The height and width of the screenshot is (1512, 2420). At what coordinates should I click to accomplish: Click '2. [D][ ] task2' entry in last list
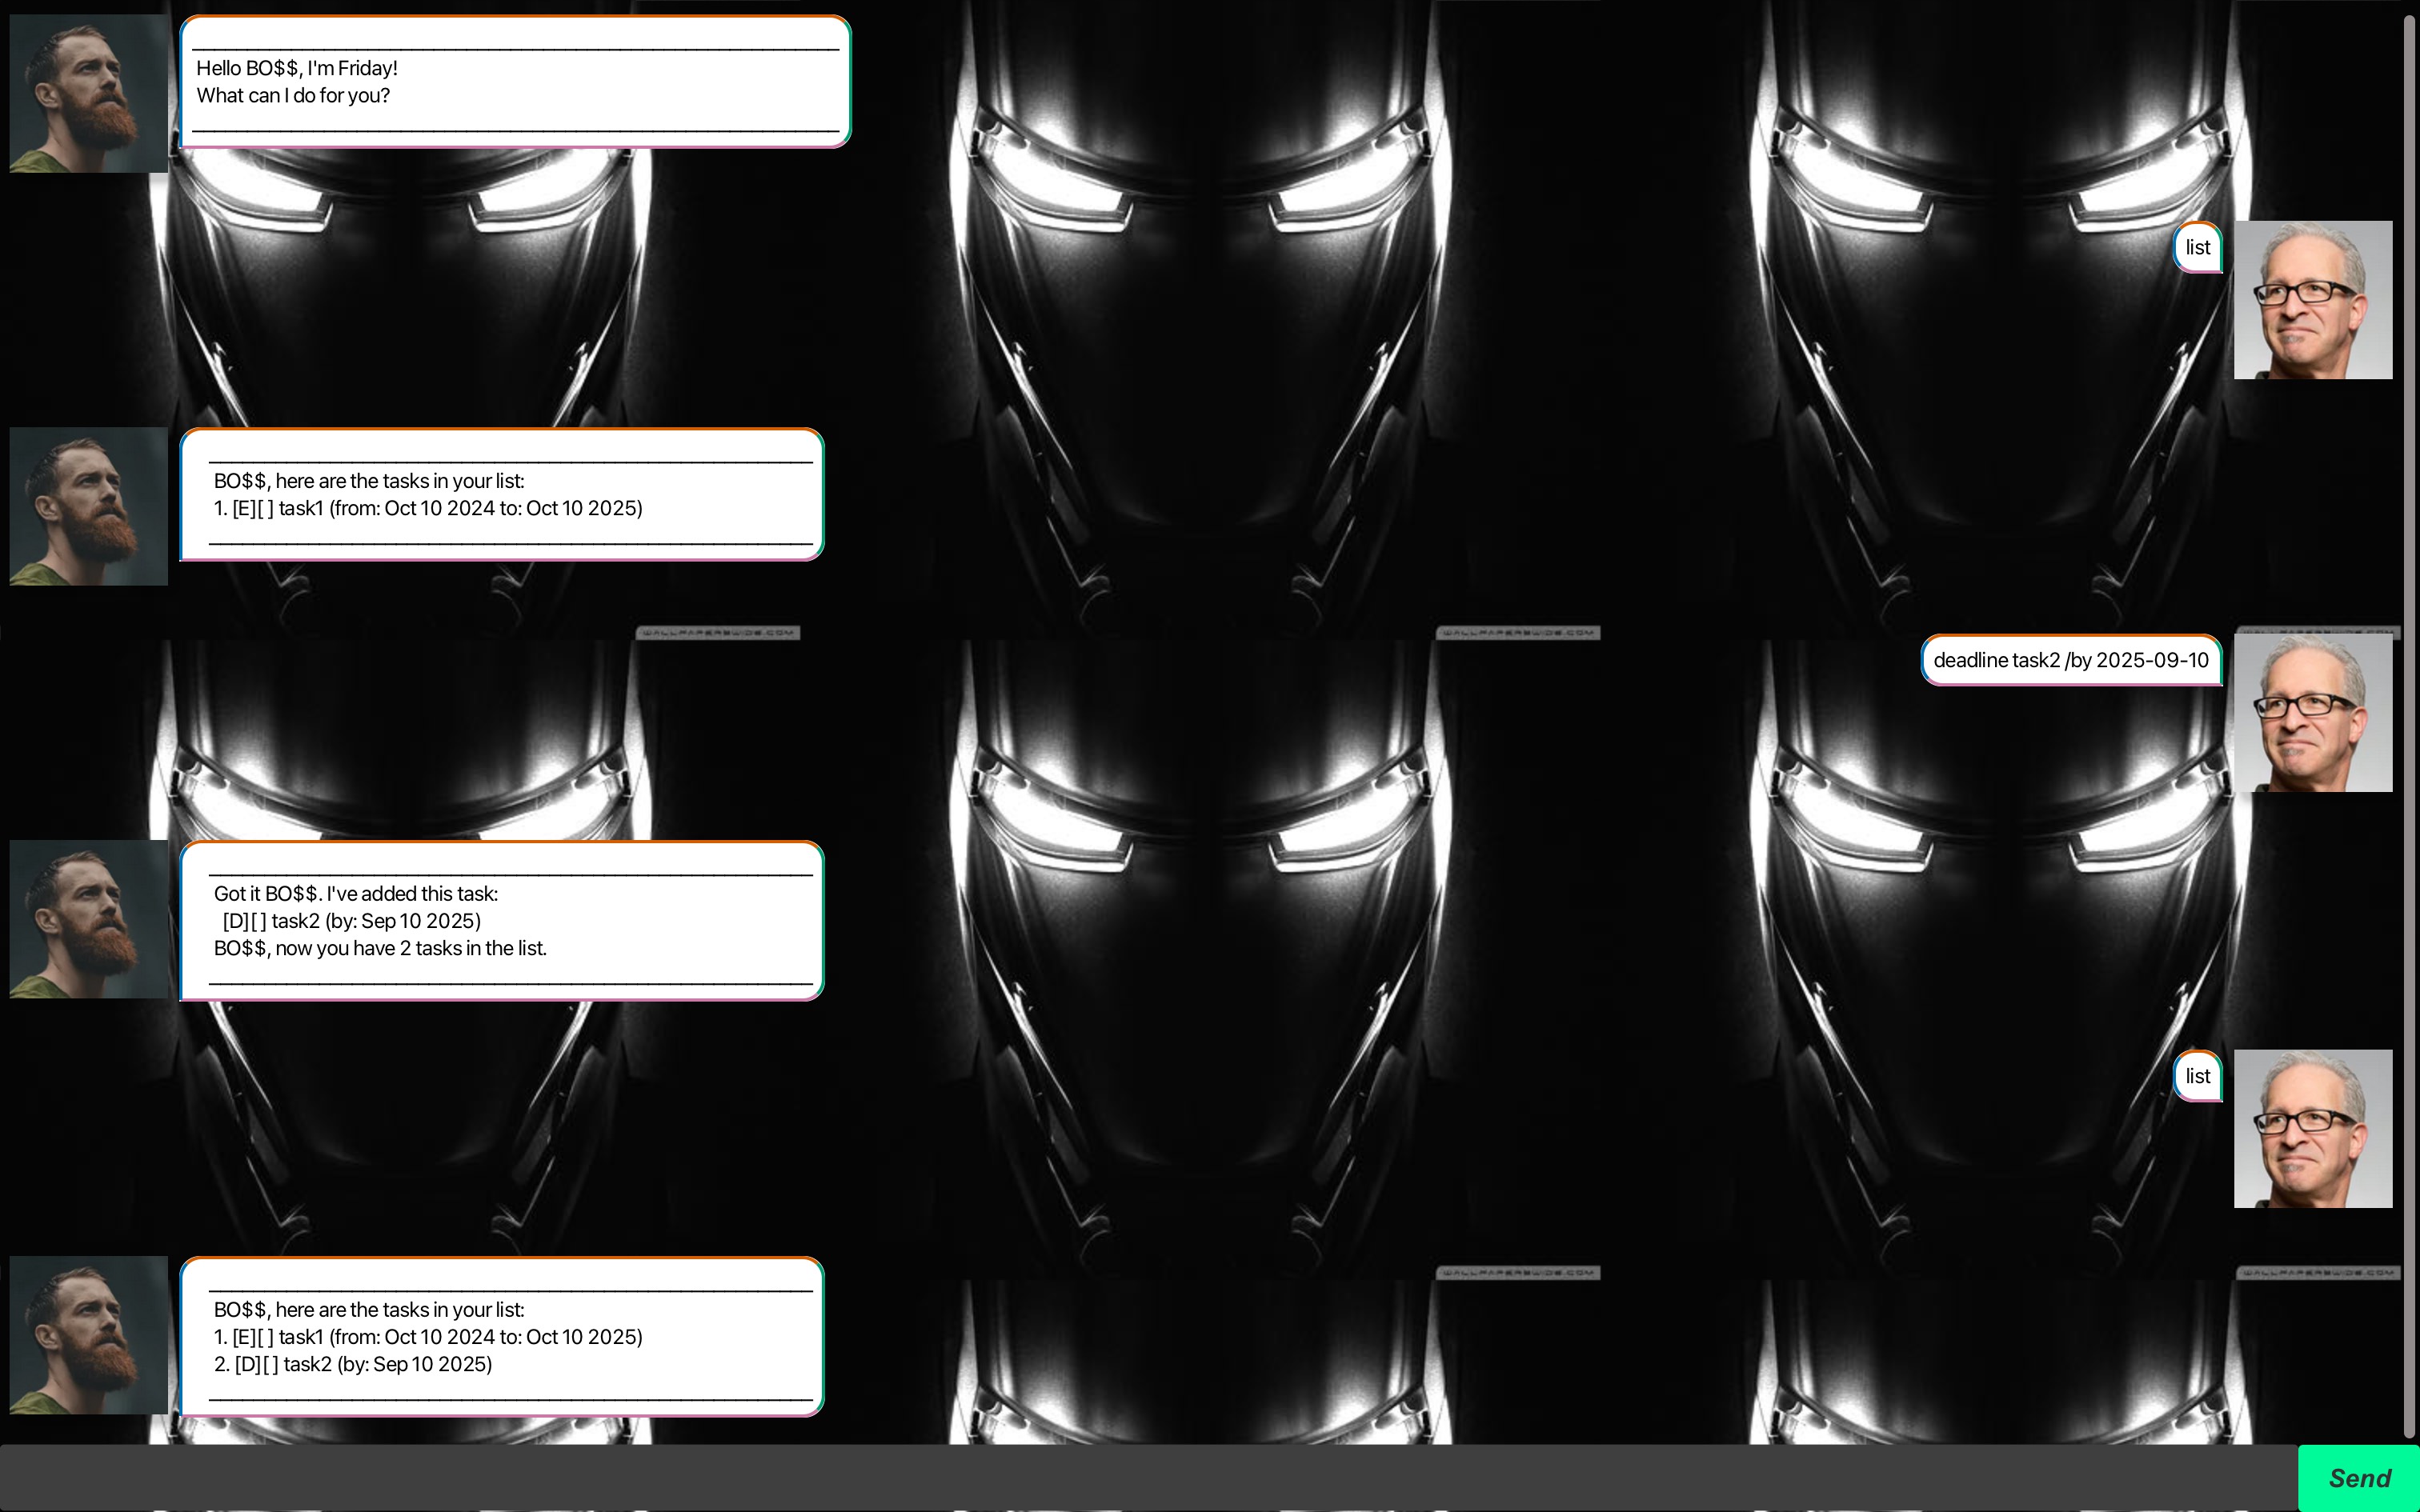tap(353, 1364)
